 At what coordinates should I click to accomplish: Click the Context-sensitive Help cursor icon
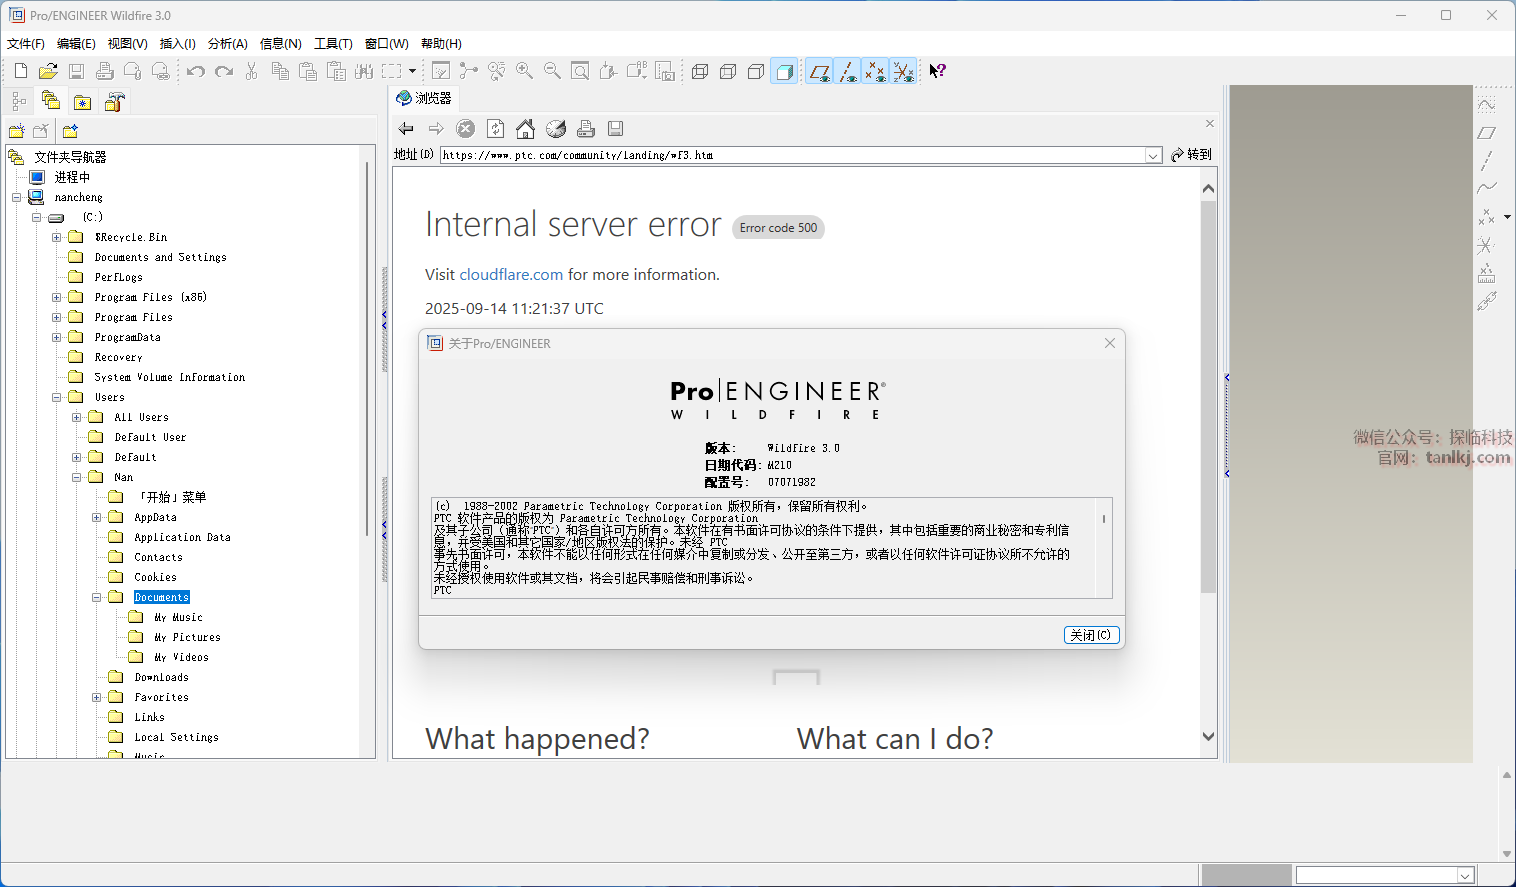pyautogui.click(x=937, y=71)
